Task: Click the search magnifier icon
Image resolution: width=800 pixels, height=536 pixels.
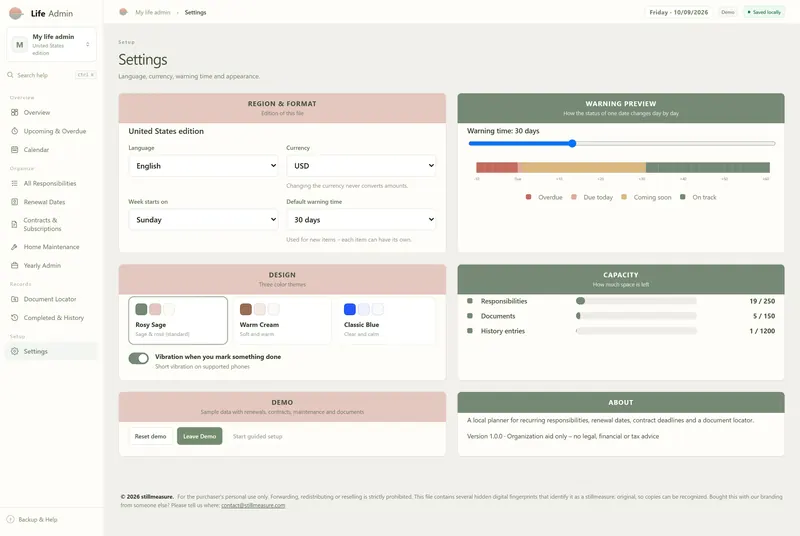Action: click(x=10, y=75)
